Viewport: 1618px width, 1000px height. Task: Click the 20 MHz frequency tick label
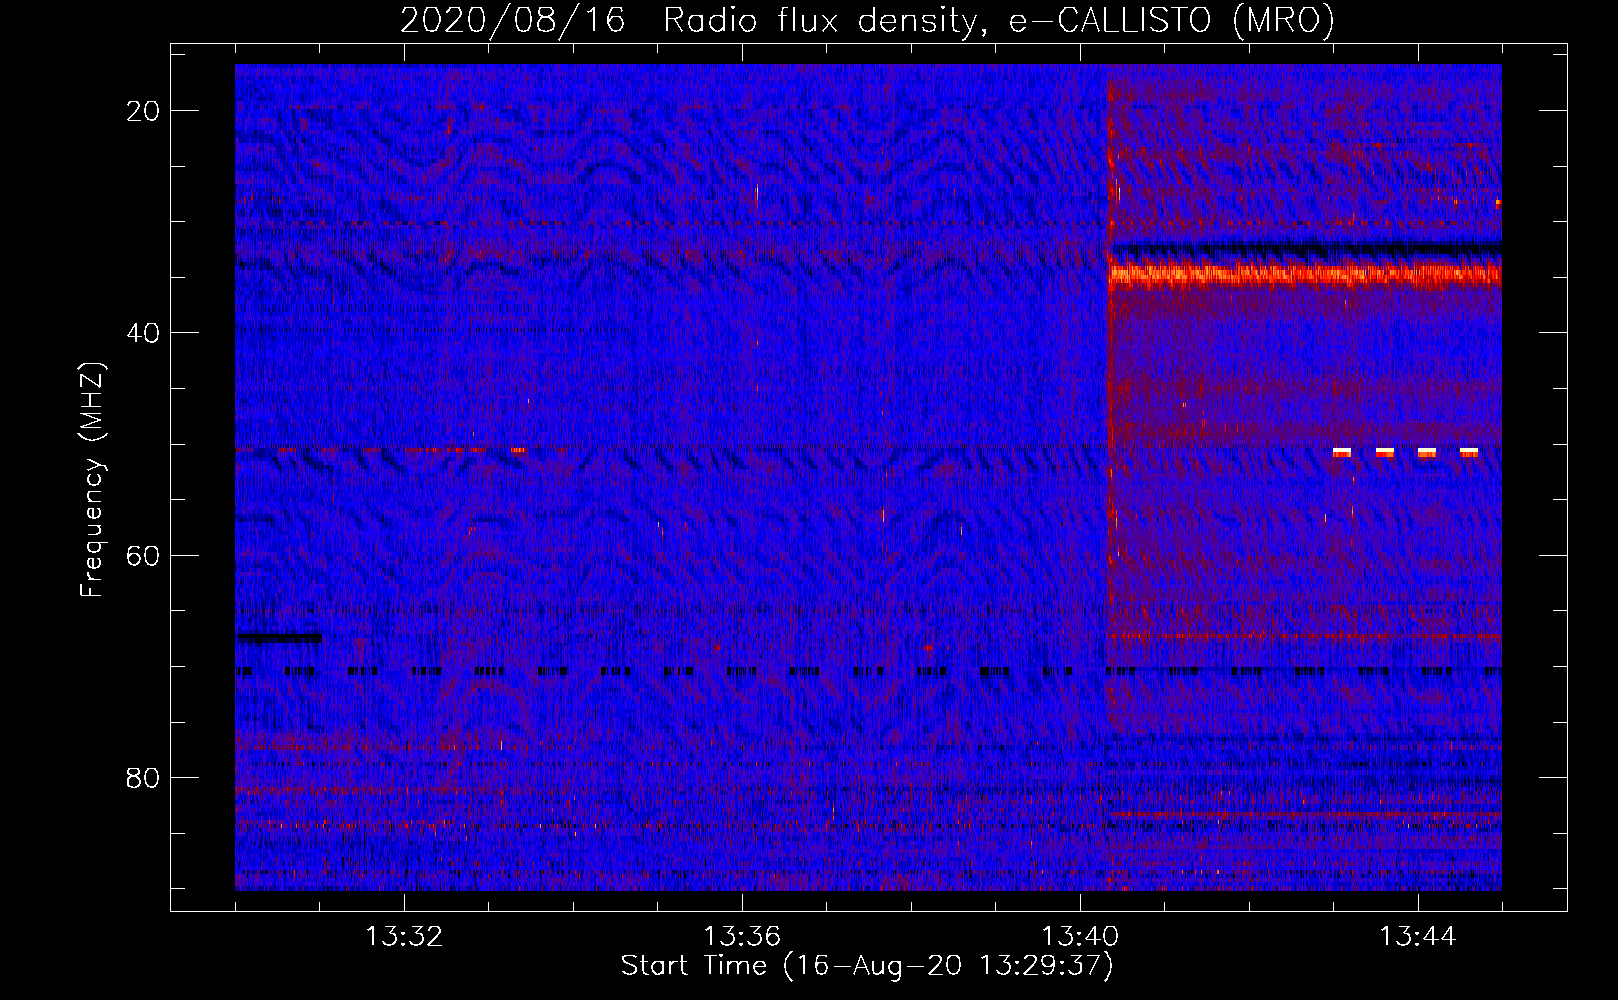tap(143, 110)
